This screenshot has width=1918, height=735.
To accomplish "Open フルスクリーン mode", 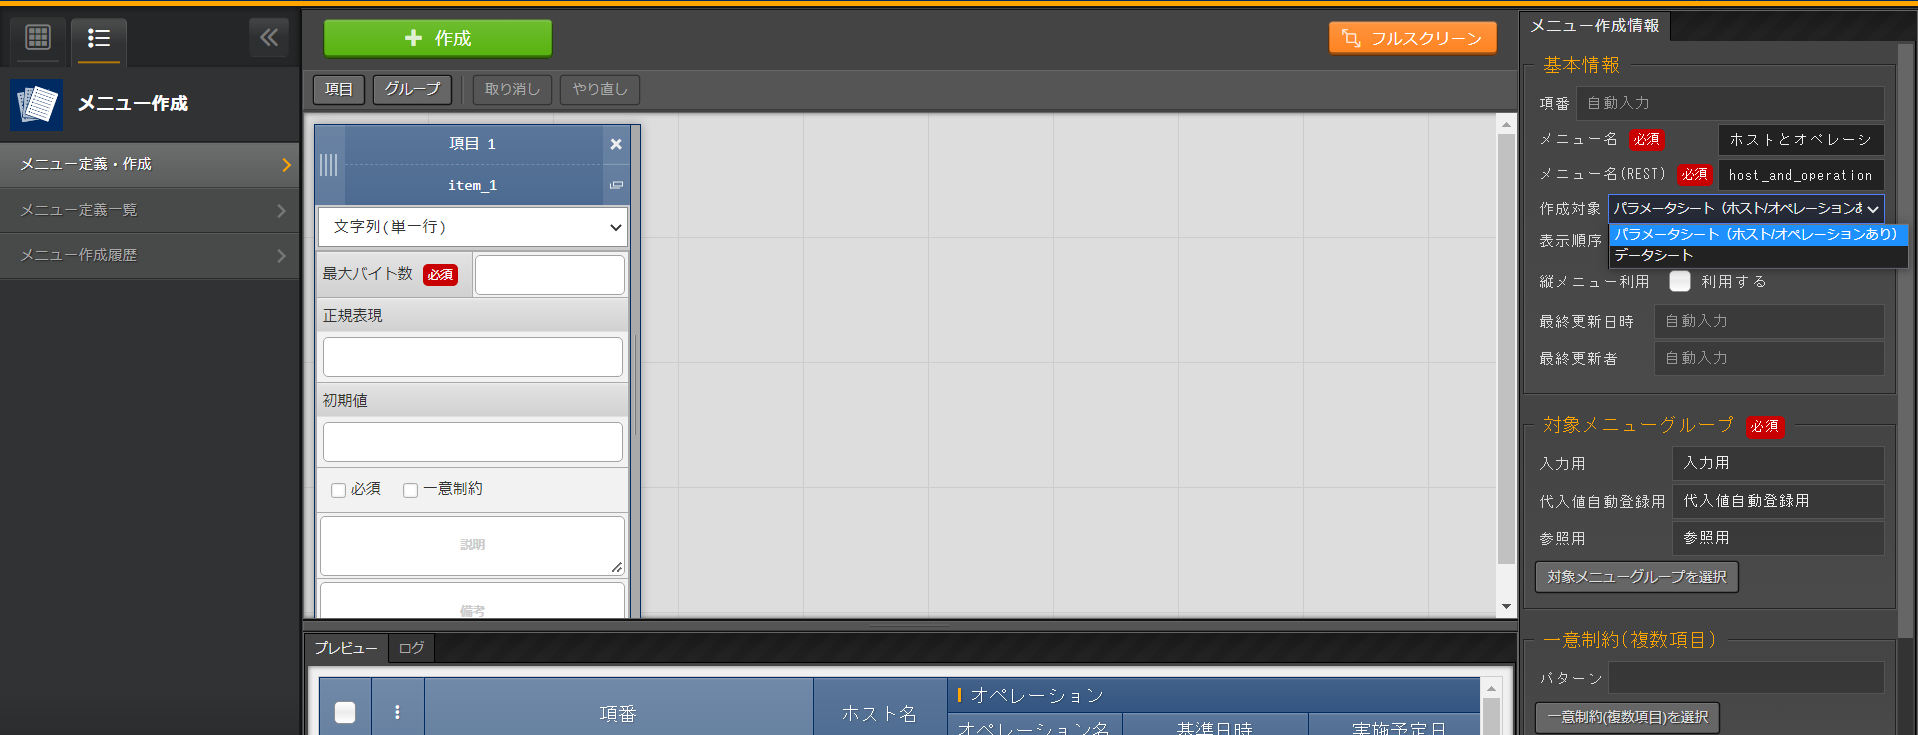I will (1412, 38).
